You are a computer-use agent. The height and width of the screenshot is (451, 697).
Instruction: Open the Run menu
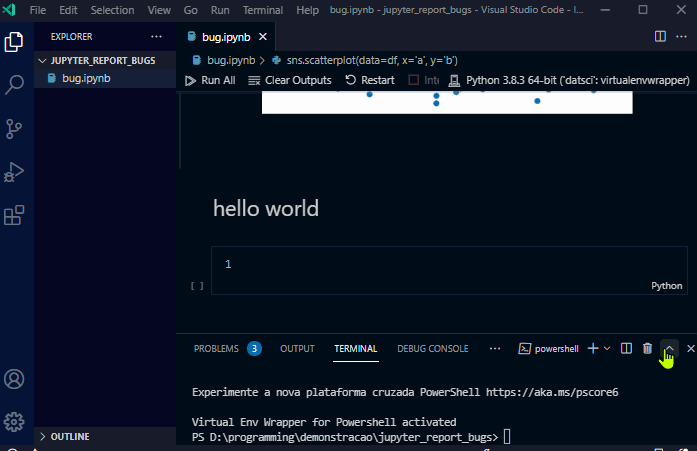click(220, 10)
